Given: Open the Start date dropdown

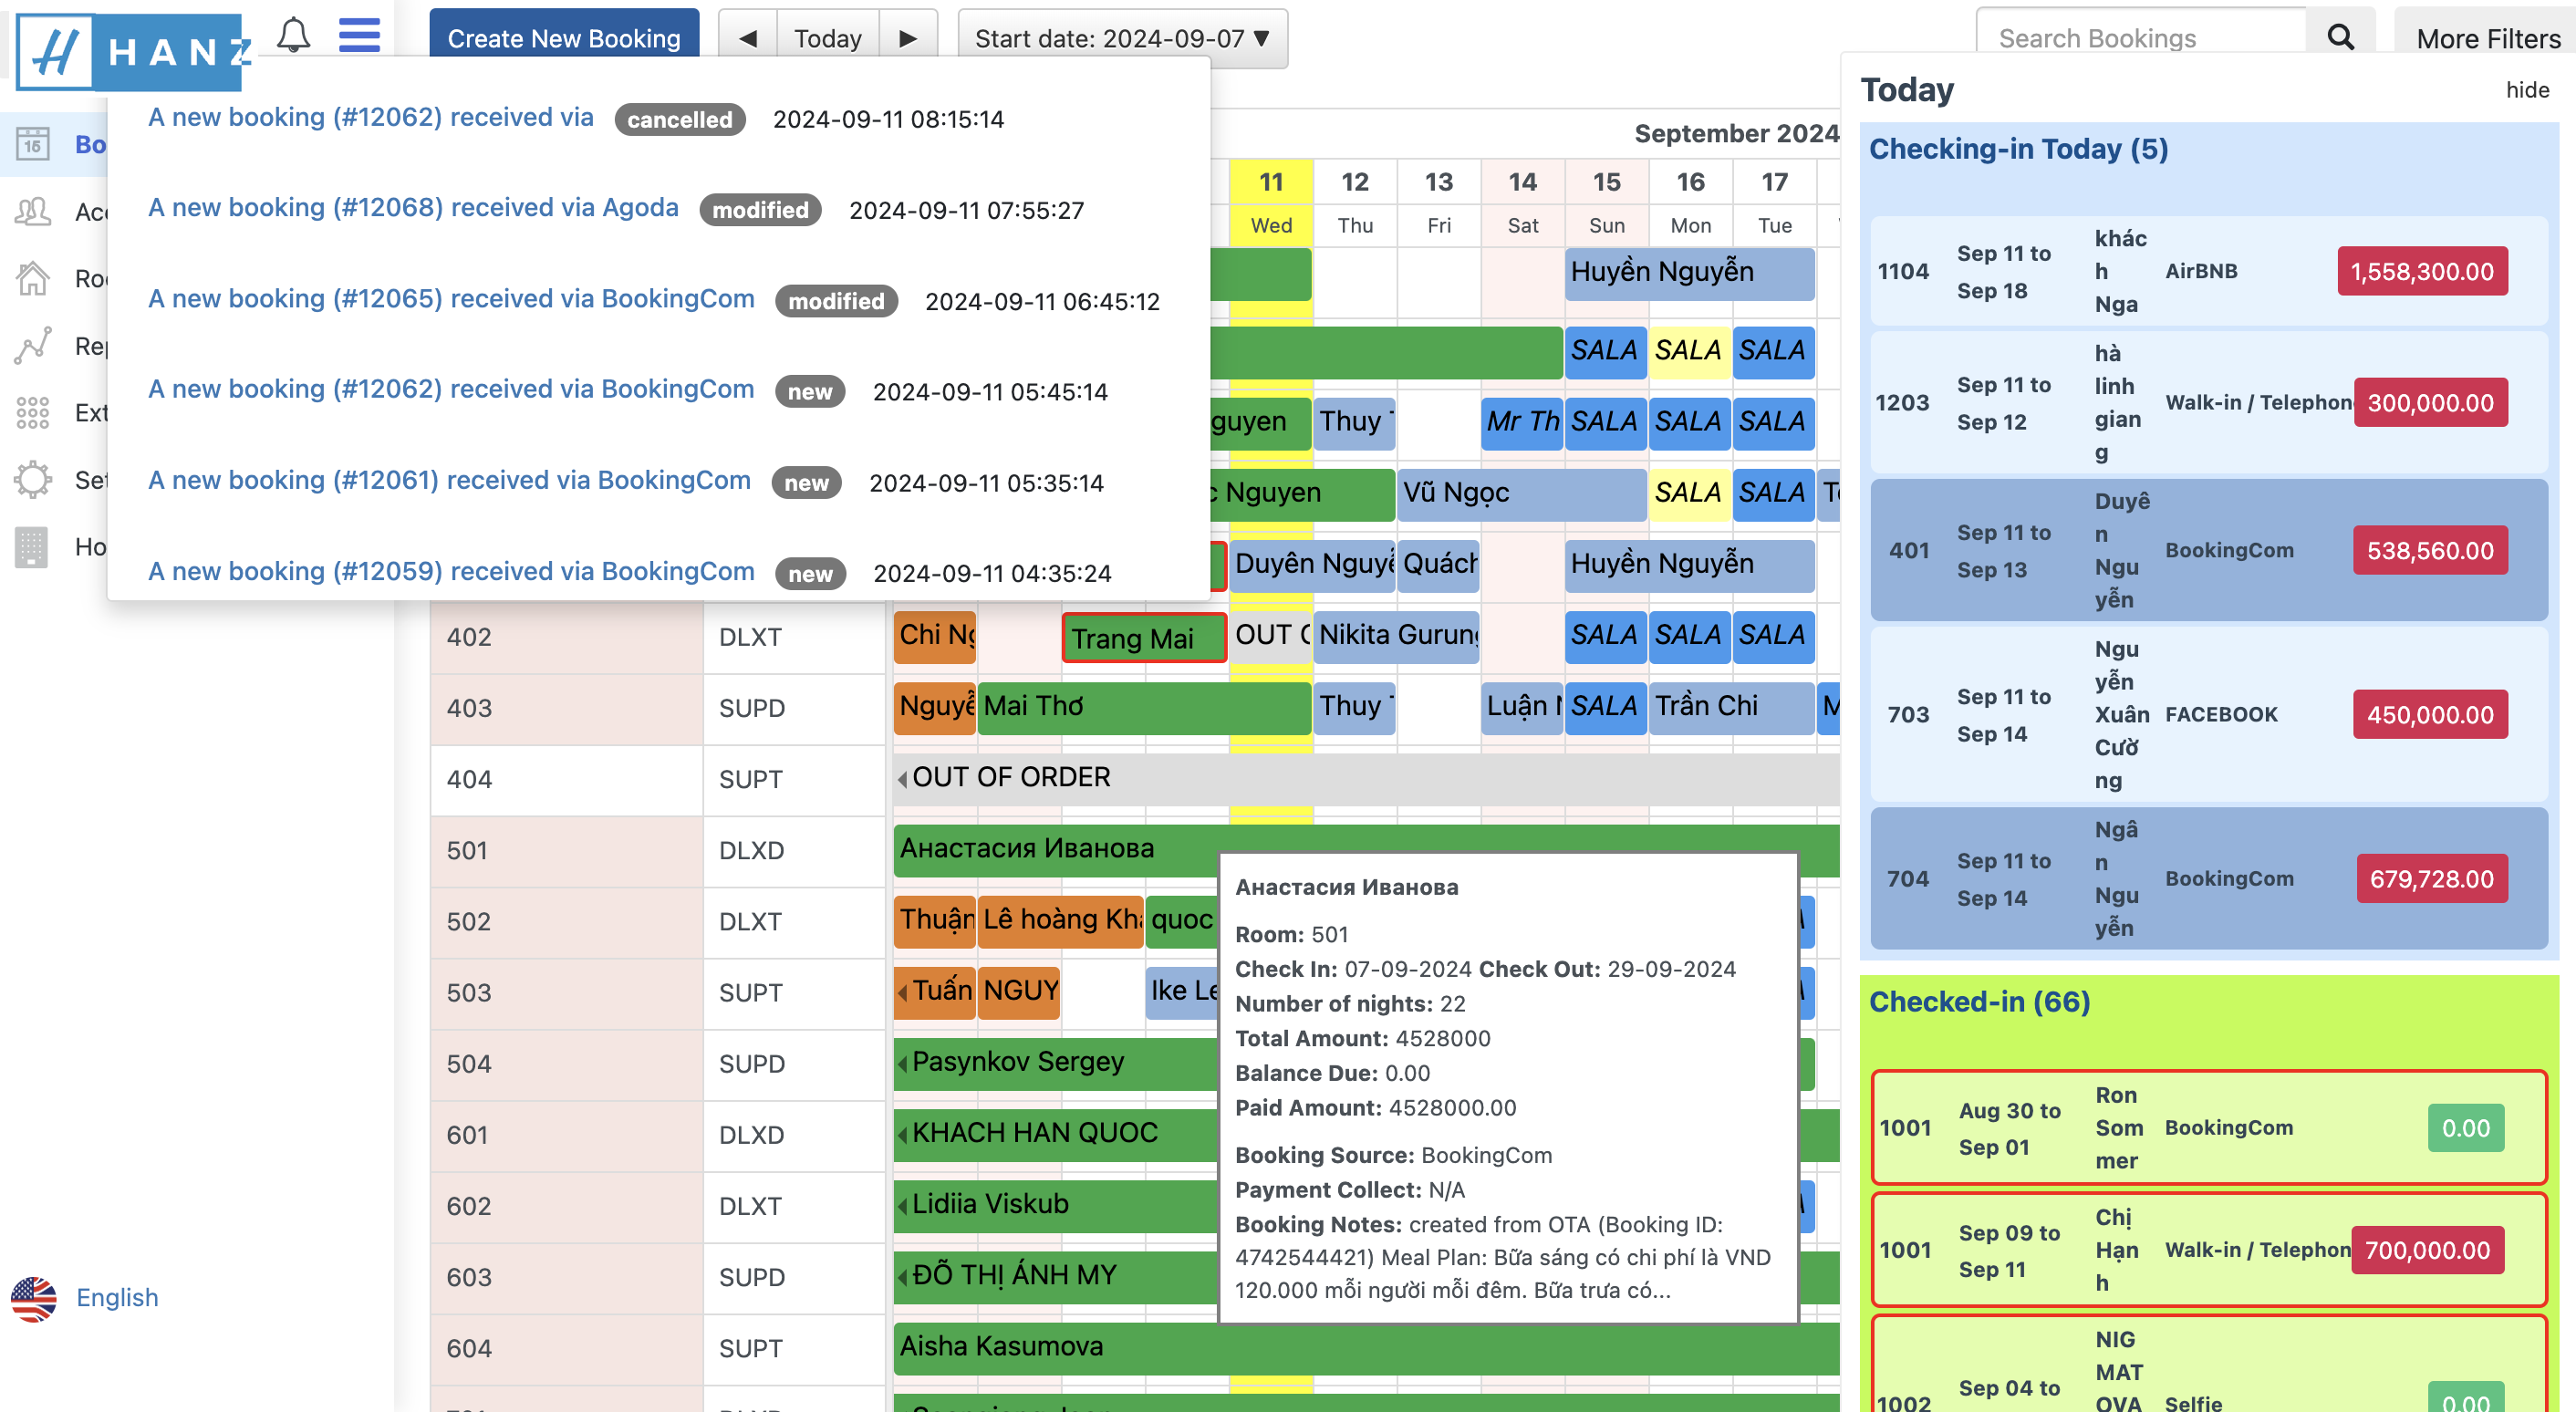Looking at the screenshot, I should tap(1122, 38).
